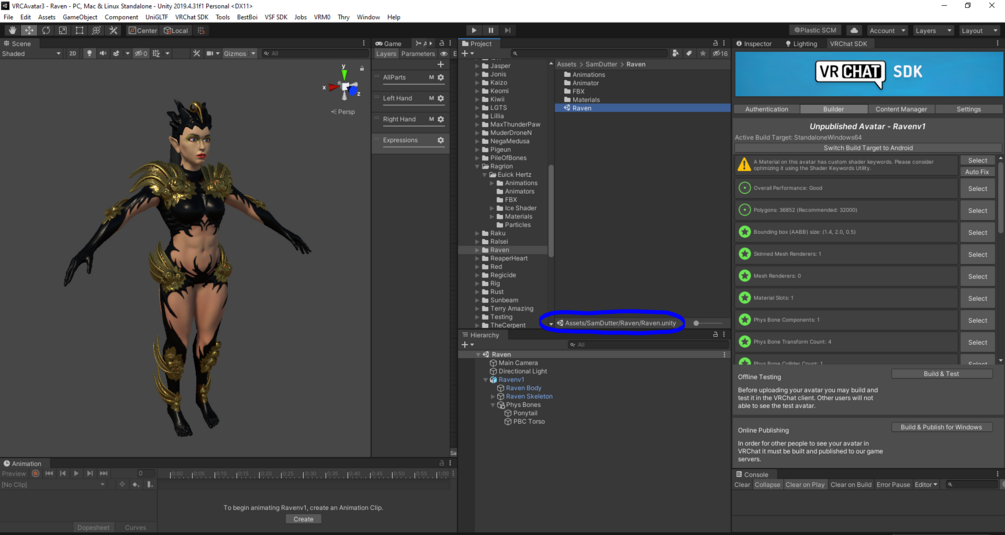Select the Hand tool in toolbar
This screenshot has height=535, width=1005.
tap(12, 30)
